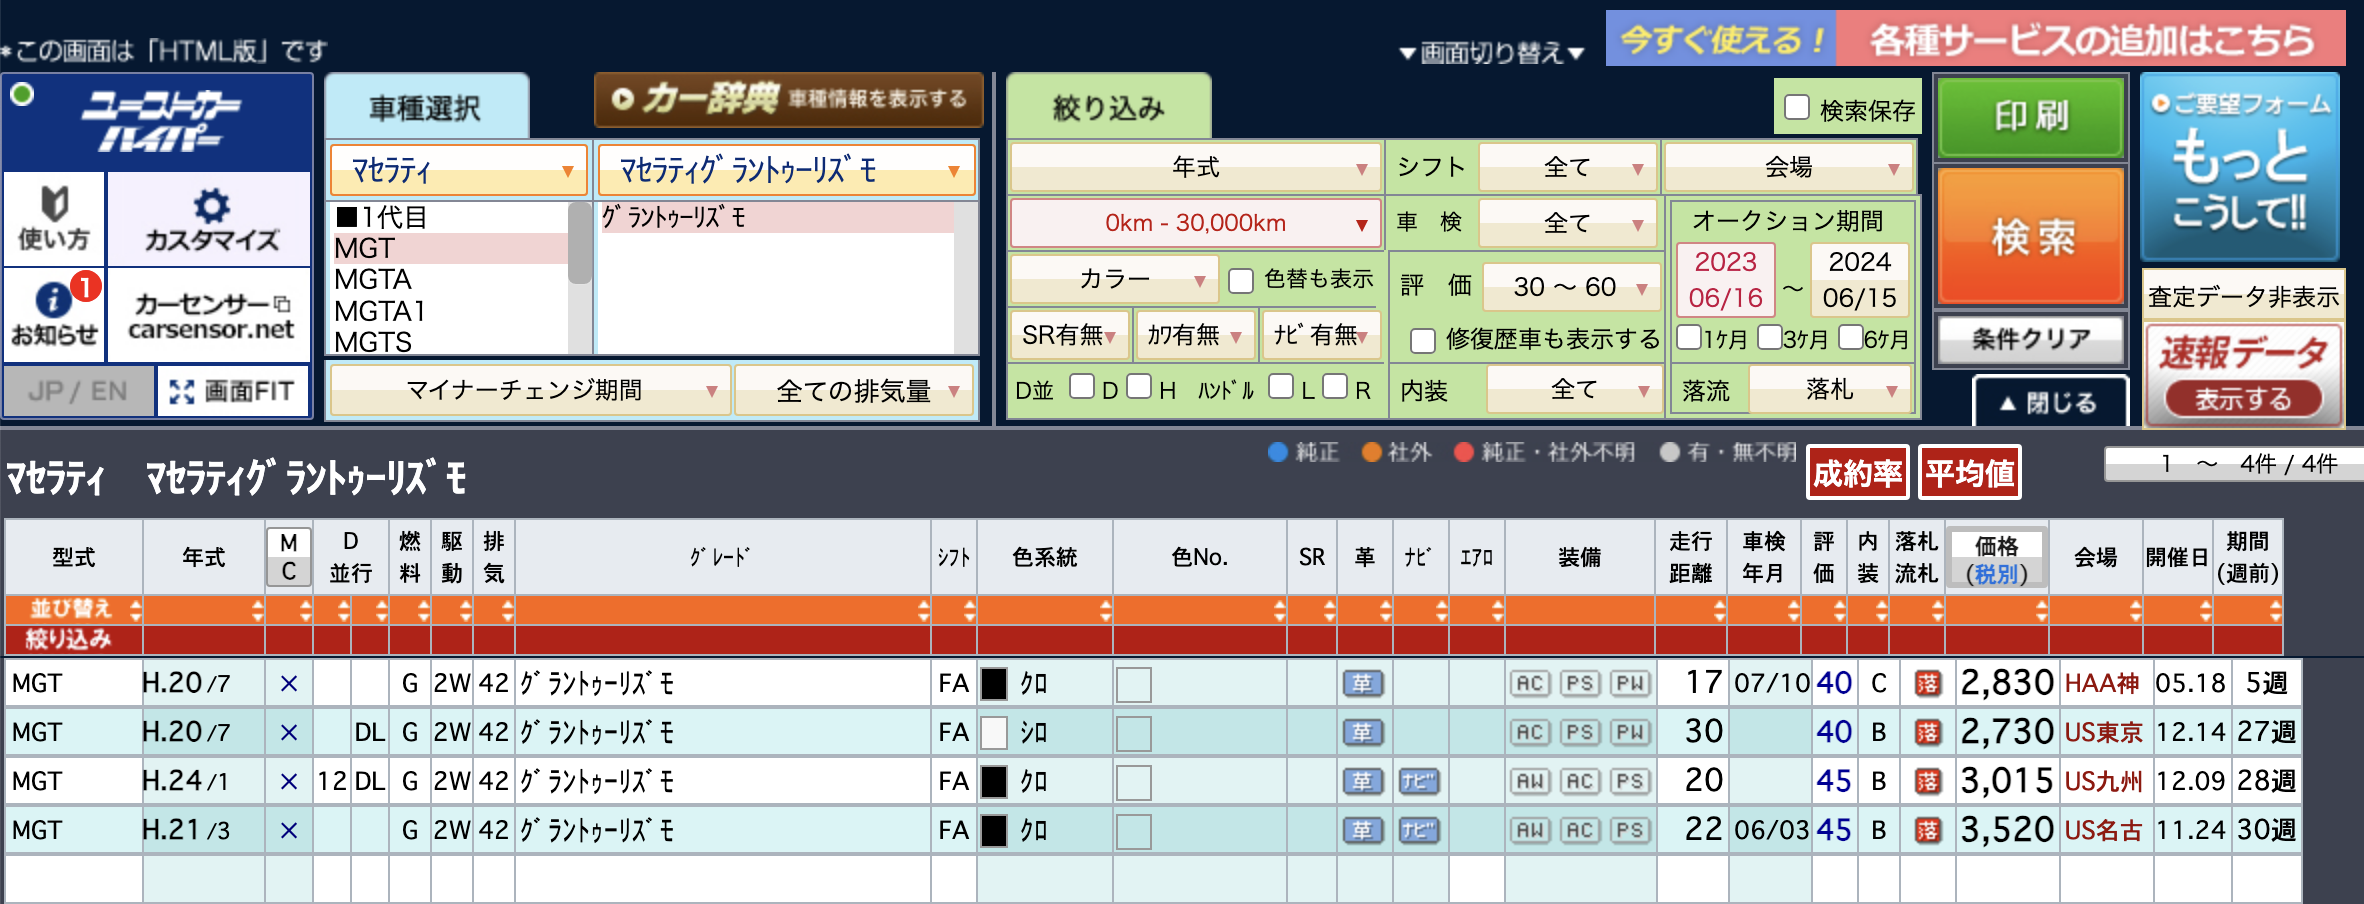The width and height of the screenshot is (2364, 904).
Task: Select MGTS in the model code list
Action: click(373, 342)
